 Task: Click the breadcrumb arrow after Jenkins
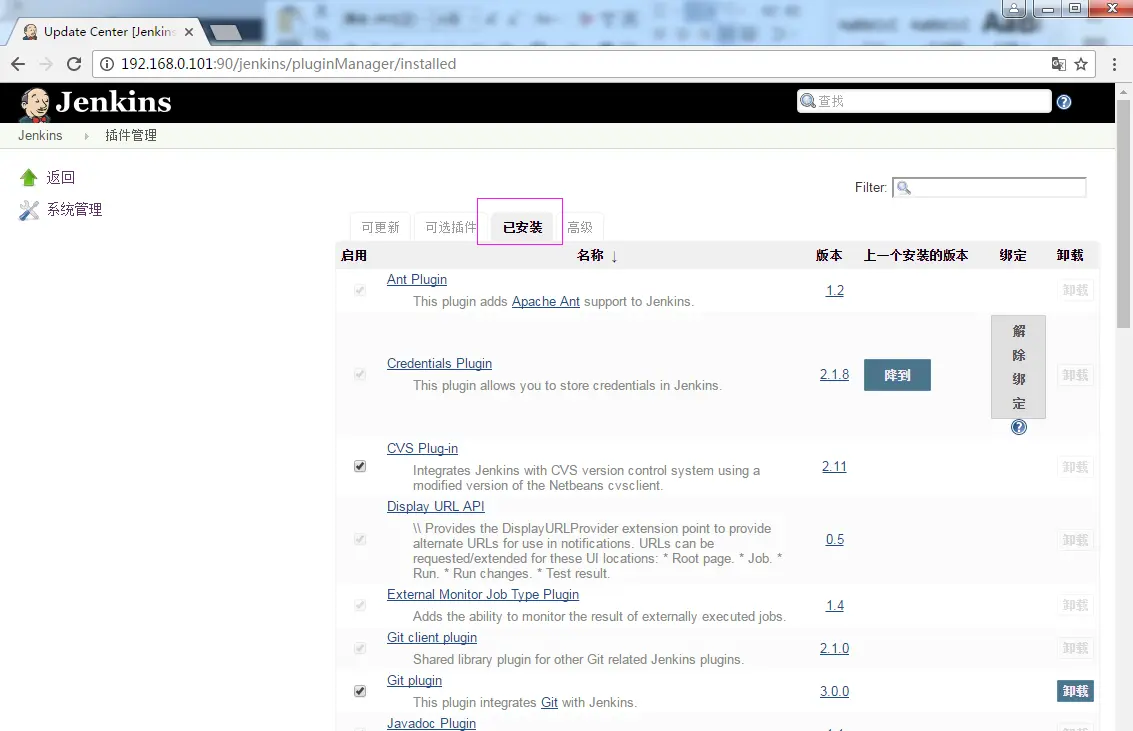(x=86, y=136)
